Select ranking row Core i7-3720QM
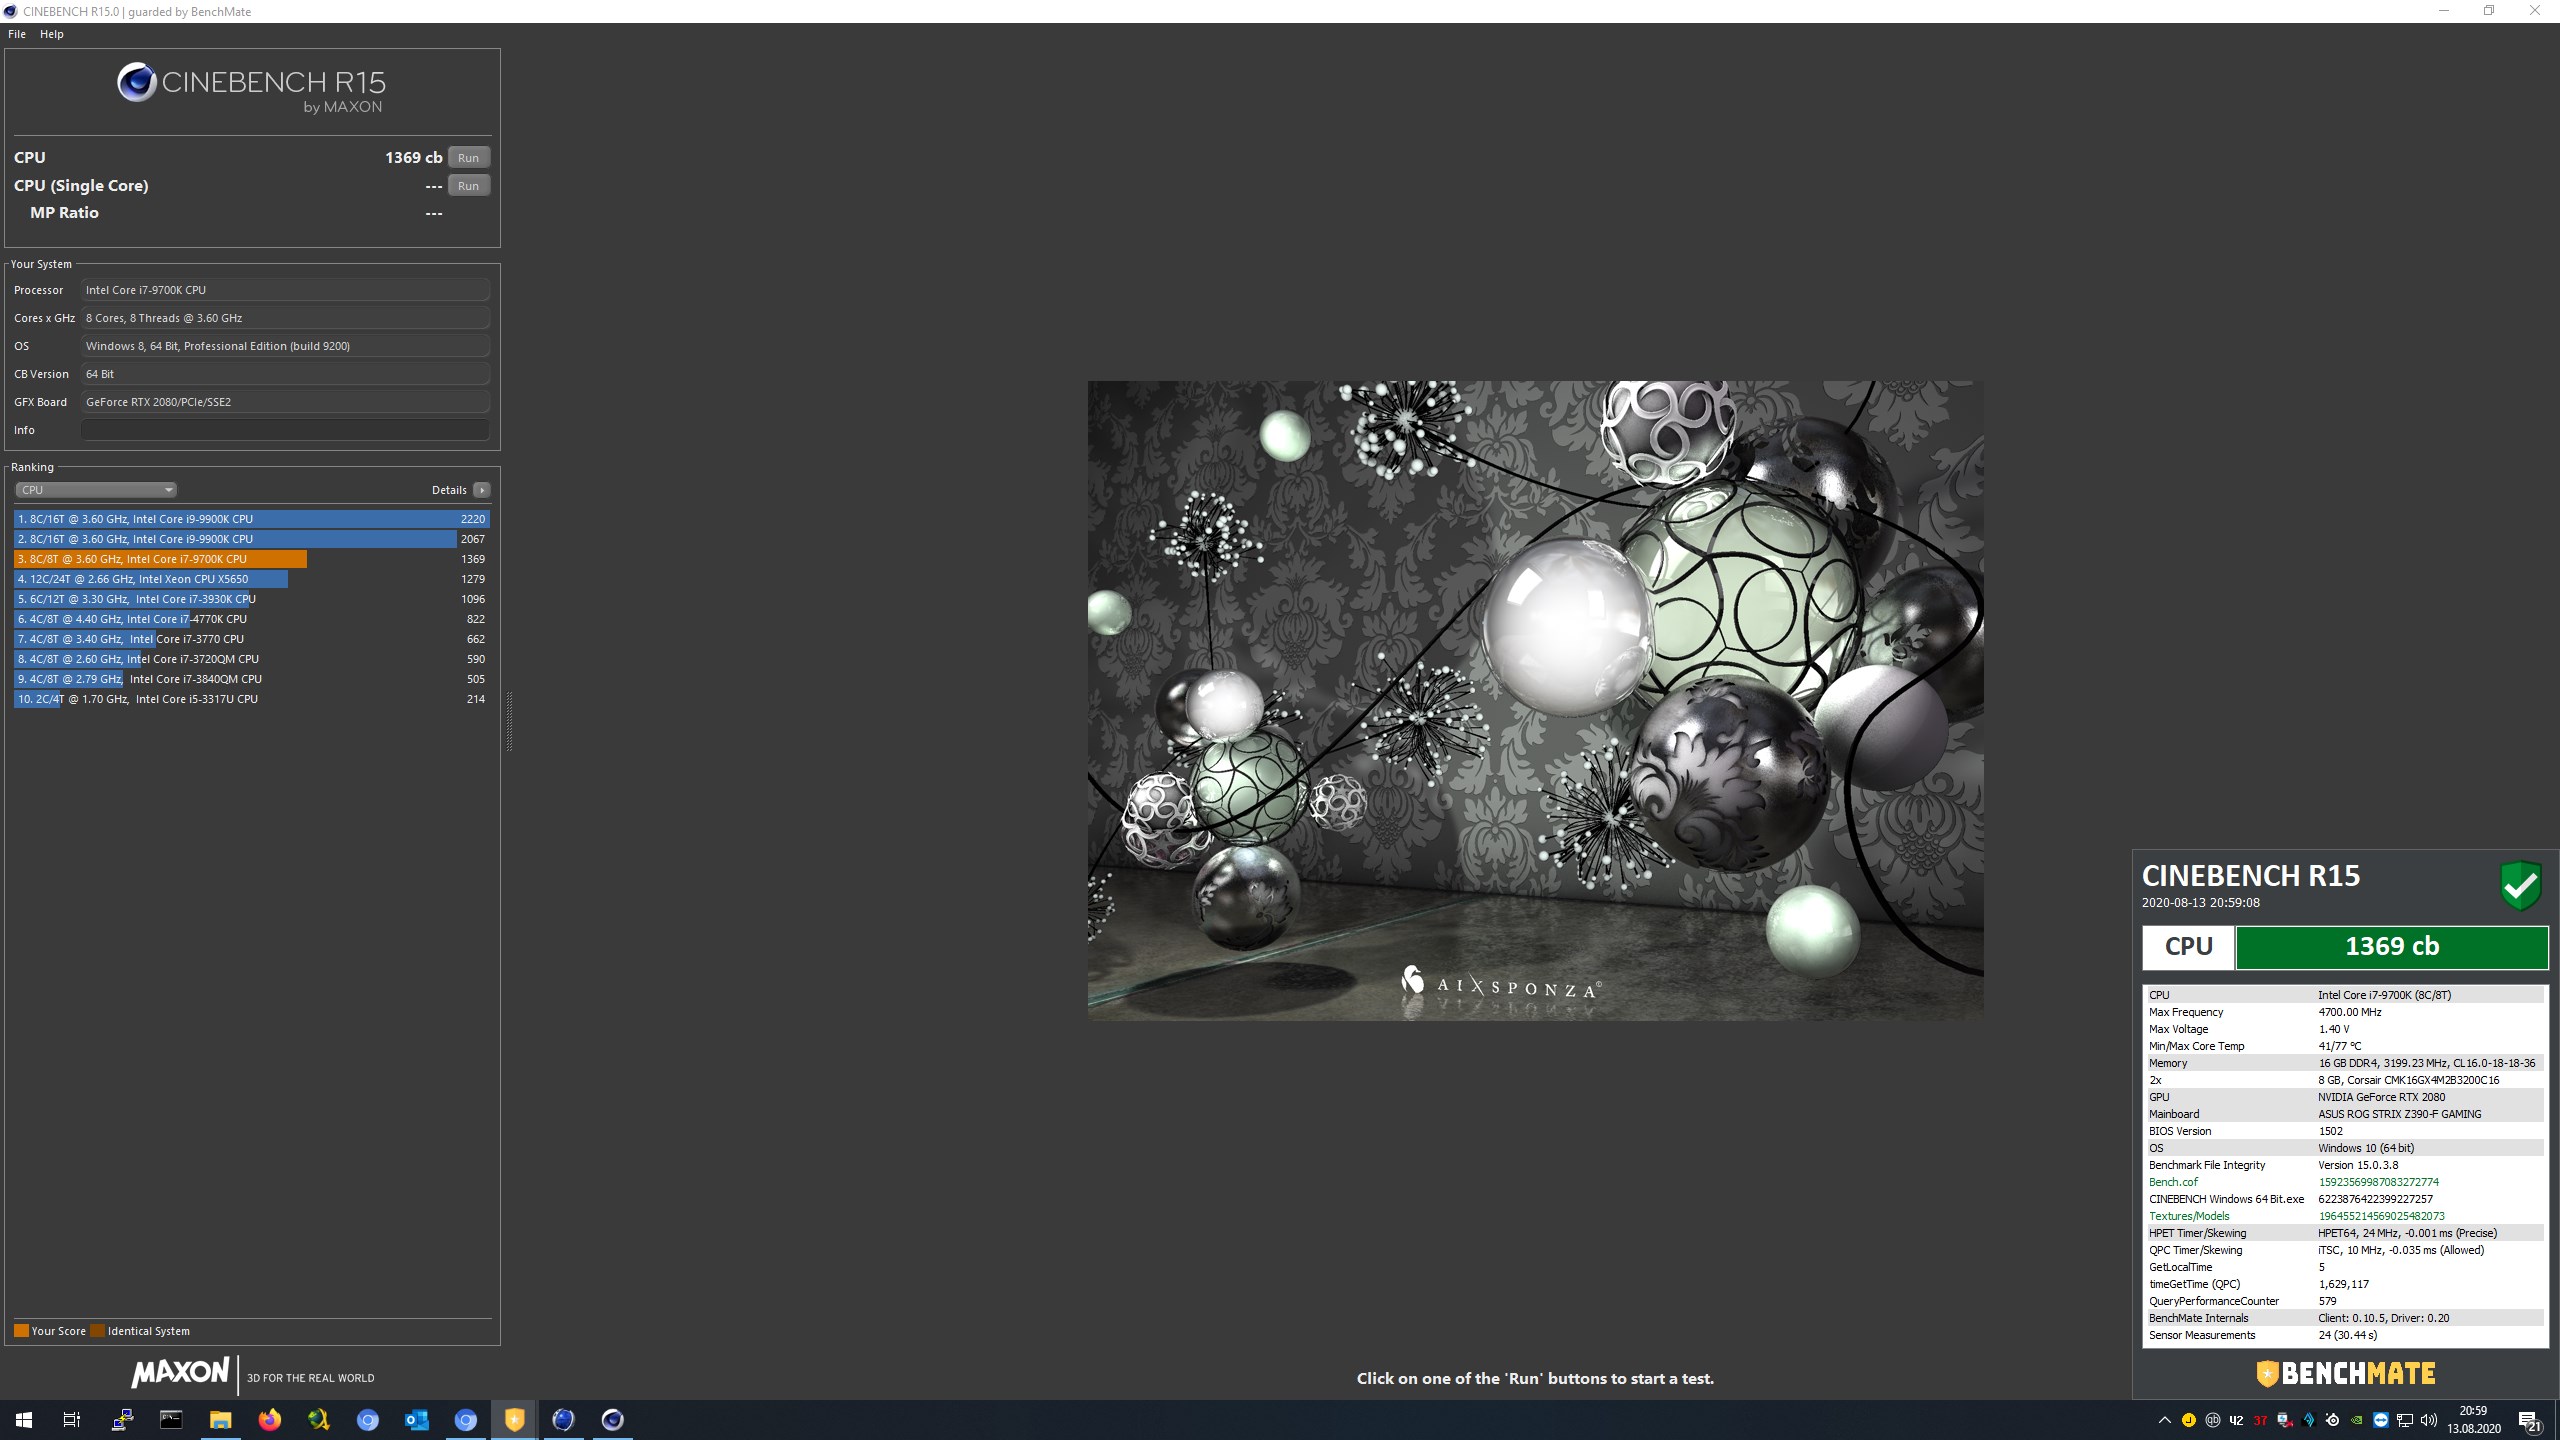This screenshot has height=1440, width=2560. pos(252,659)
